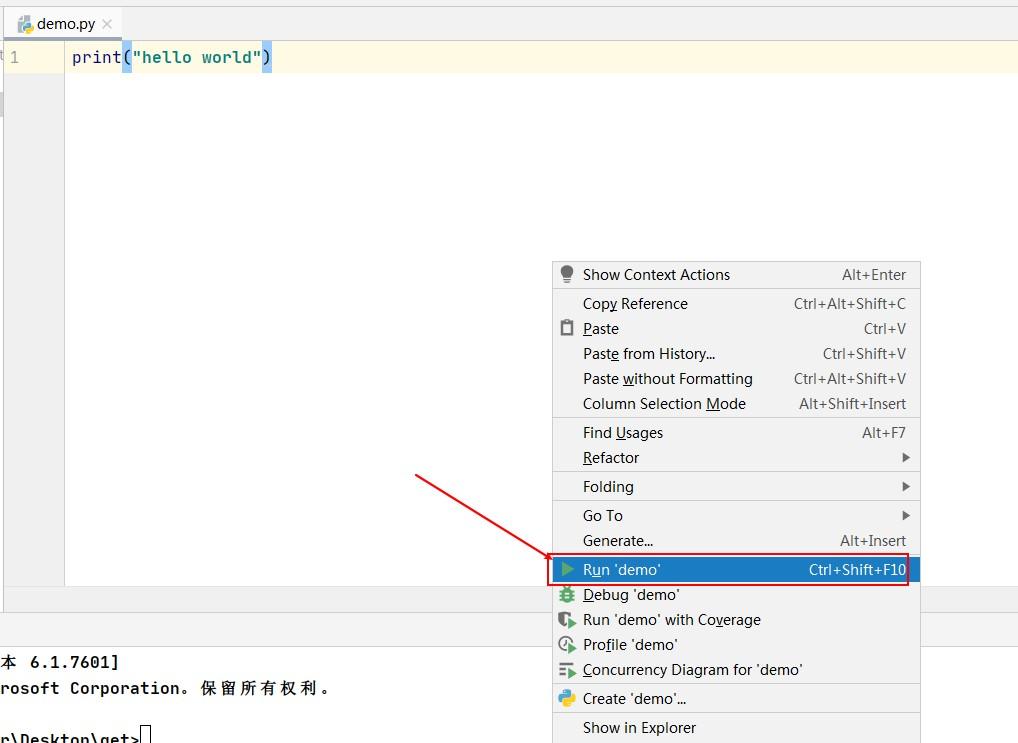Image resolution: width=1018 pixels, height=743 pixels.
Task: Click the Python file icon on the demo.py tab
Action: click(25, 25)
